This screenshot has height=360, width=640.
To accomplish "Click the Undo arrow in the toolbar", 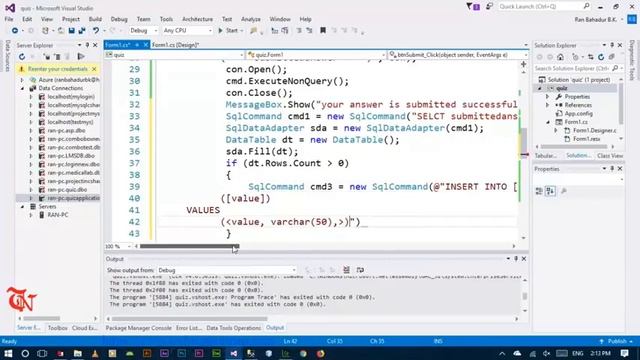I will click(96, 31).
